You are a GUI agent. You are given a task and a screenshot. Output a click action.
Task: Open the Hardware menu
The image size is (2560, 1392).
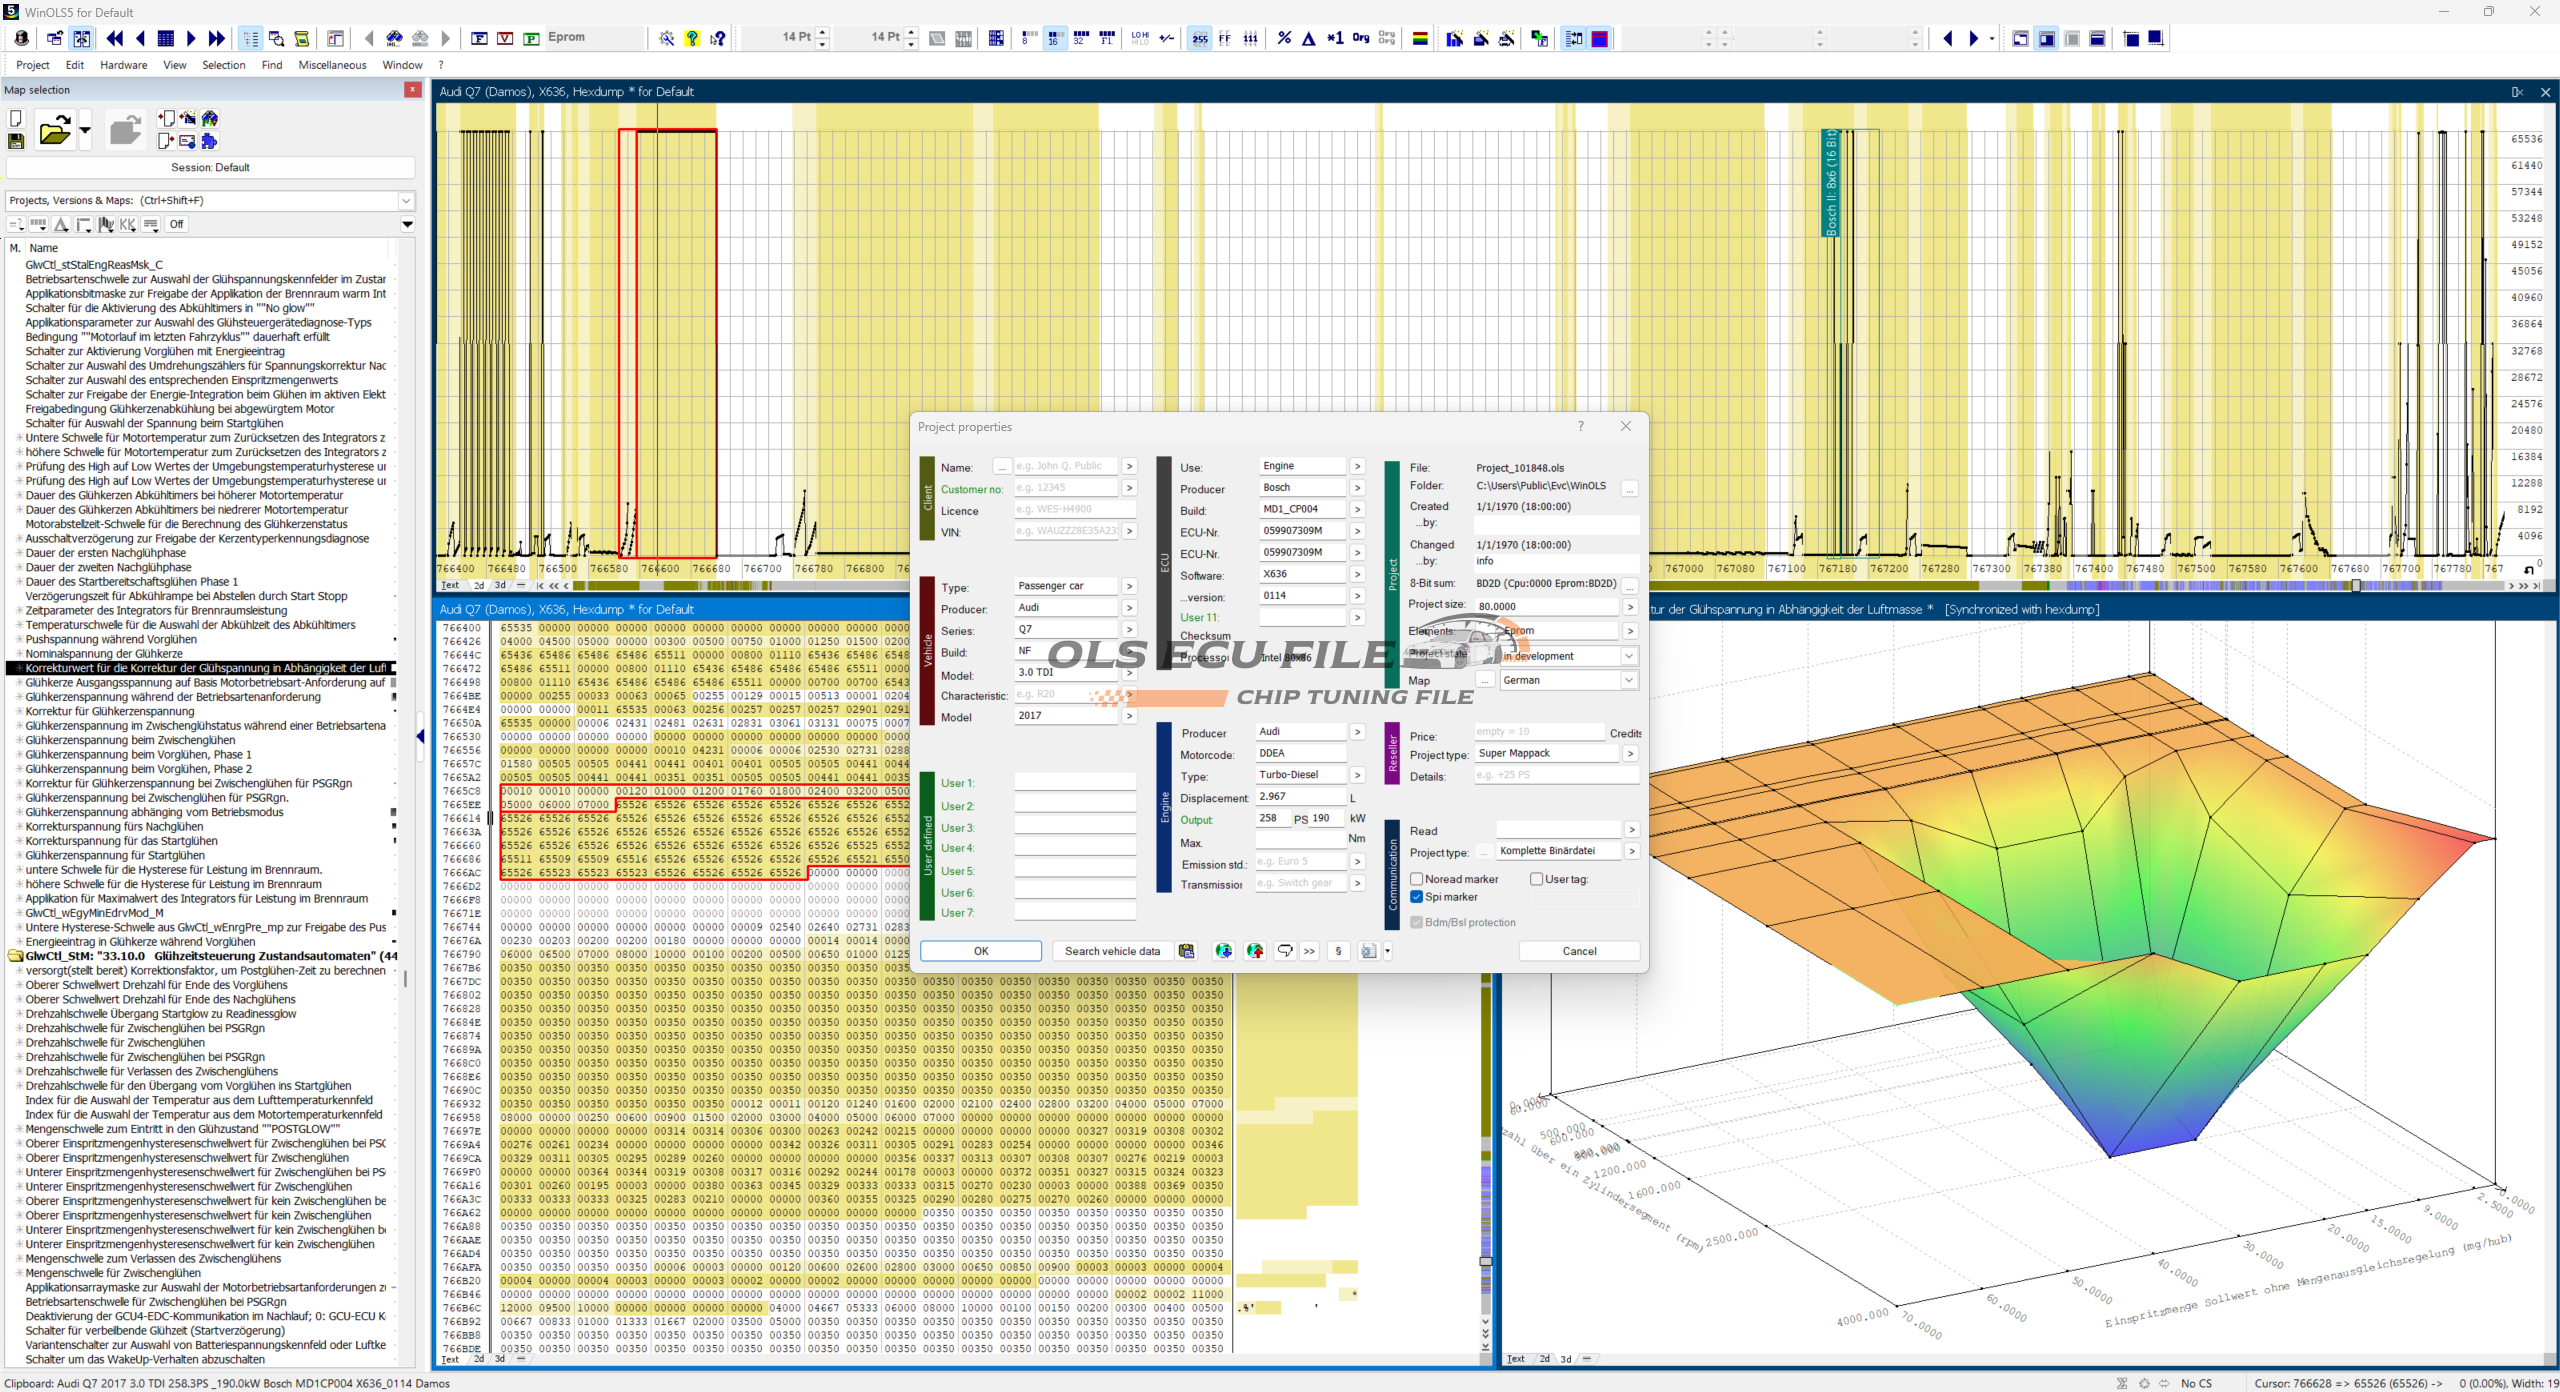[123, 65]
